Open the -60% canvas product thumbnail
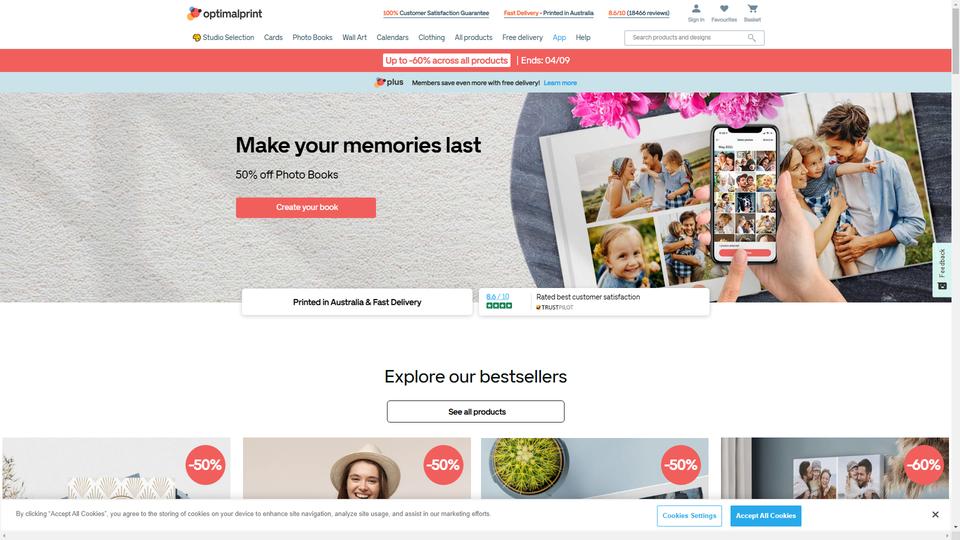Screen dimensions: 960x540 [835, 468]
